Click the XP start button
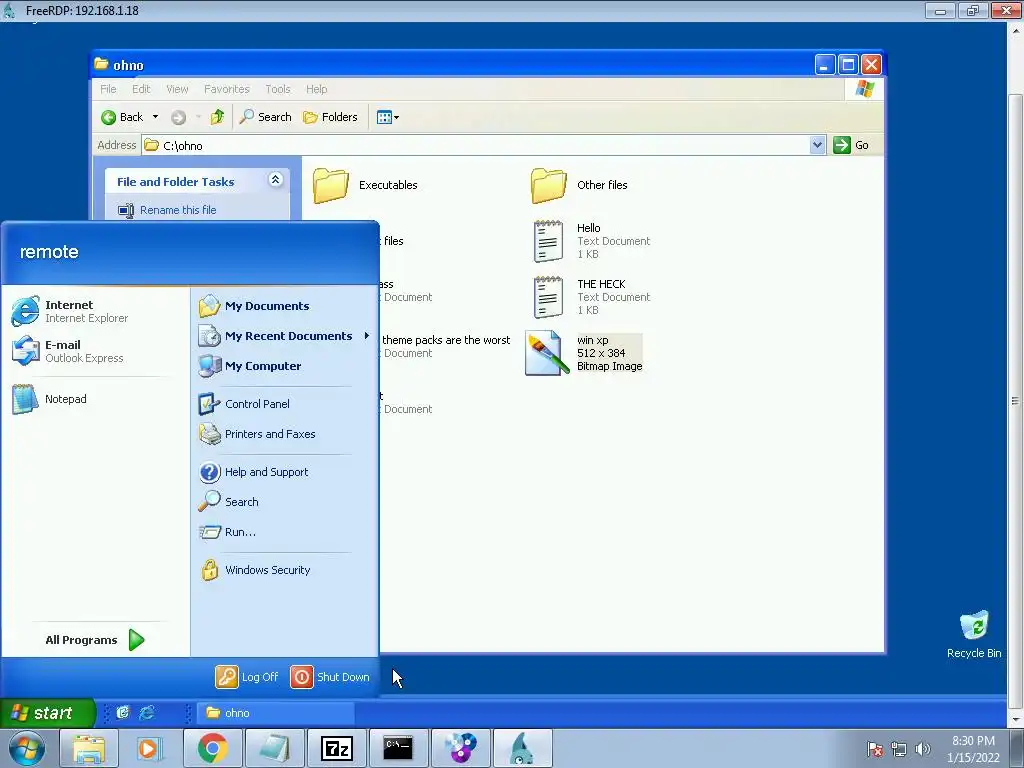This screenshot has width=1024, height=768. tap(47, 712)
